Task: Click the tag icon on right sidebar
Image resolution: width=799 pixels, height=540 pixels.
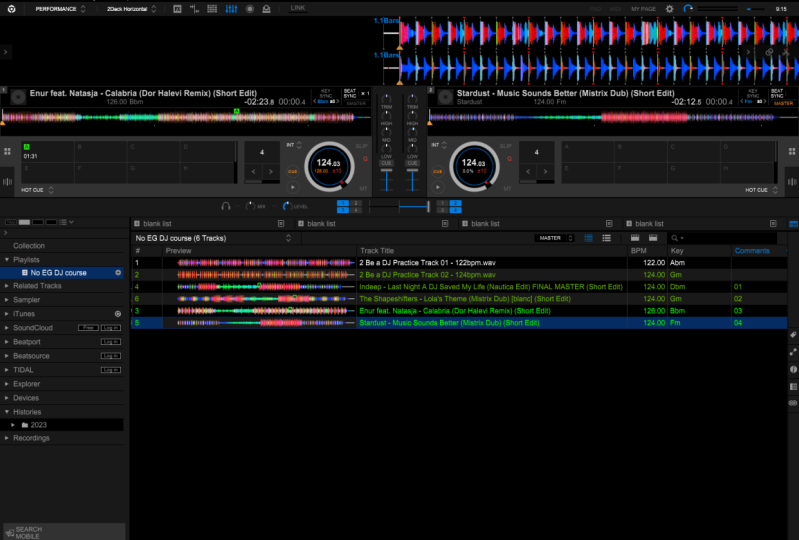Action: tap(793, 335)
